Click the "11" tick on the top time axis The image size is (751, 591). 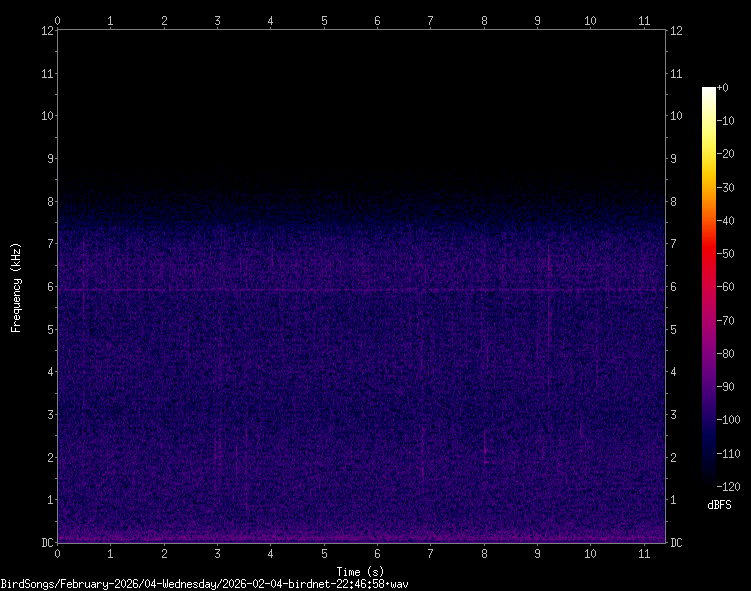[x=643, y=20]
